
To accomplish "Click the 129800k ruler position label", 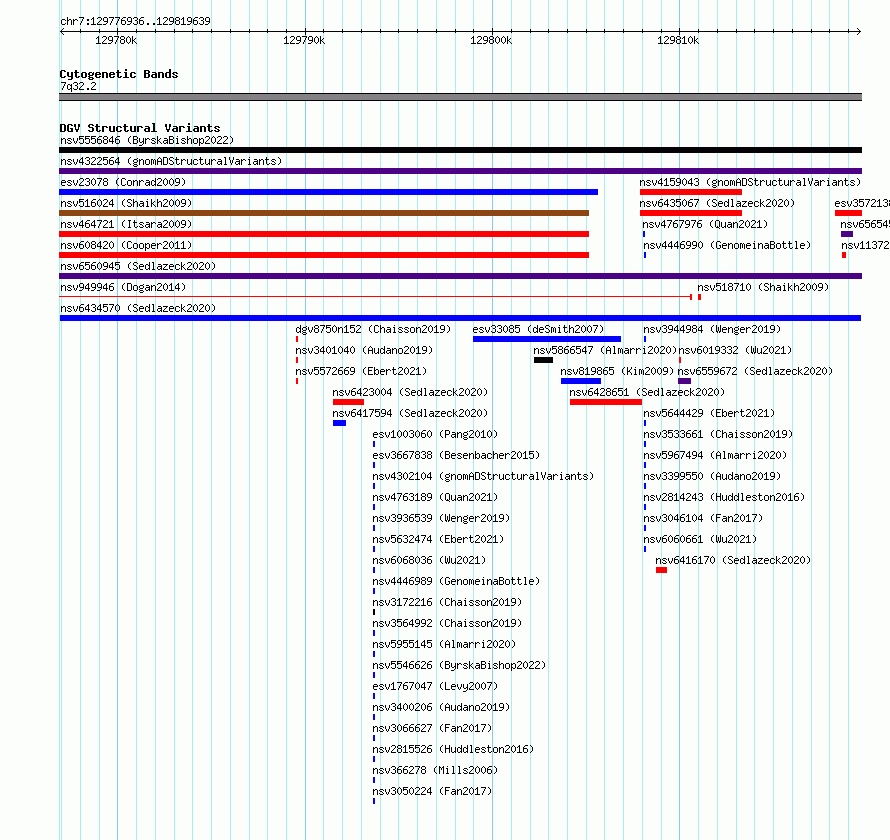I will (x=491, y=40).
